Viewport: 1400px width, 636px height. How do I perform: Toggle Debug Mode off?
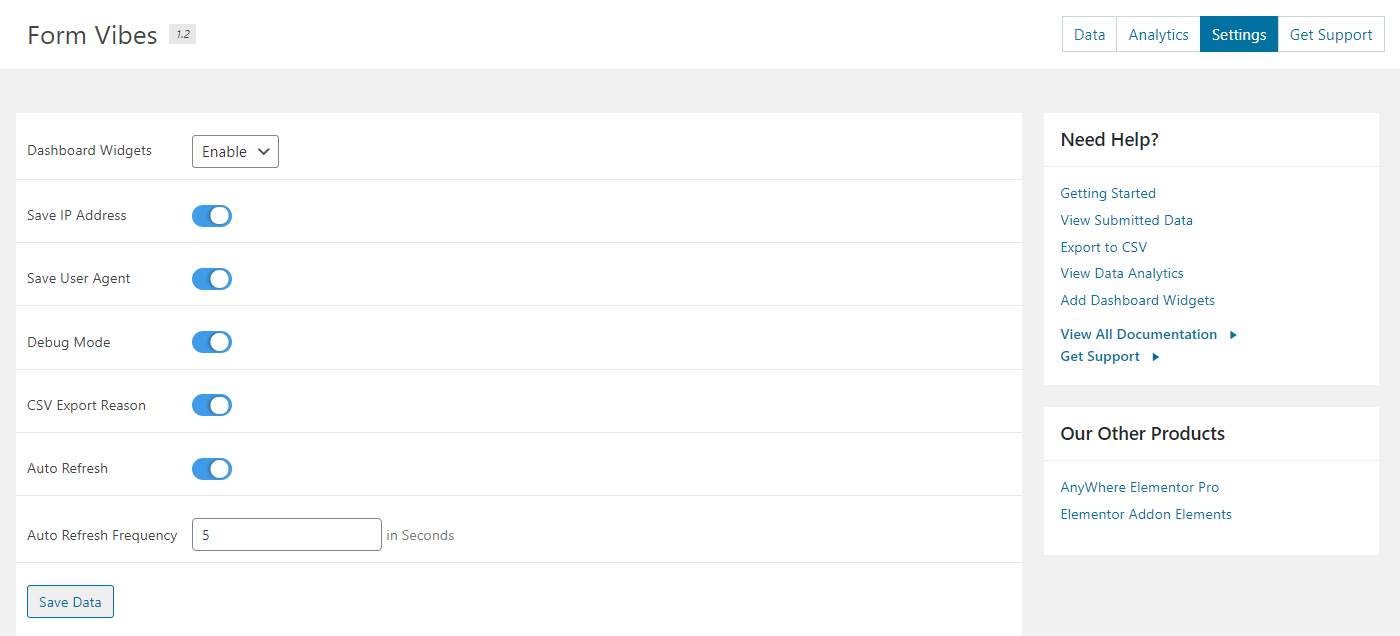tap(211, 342)
